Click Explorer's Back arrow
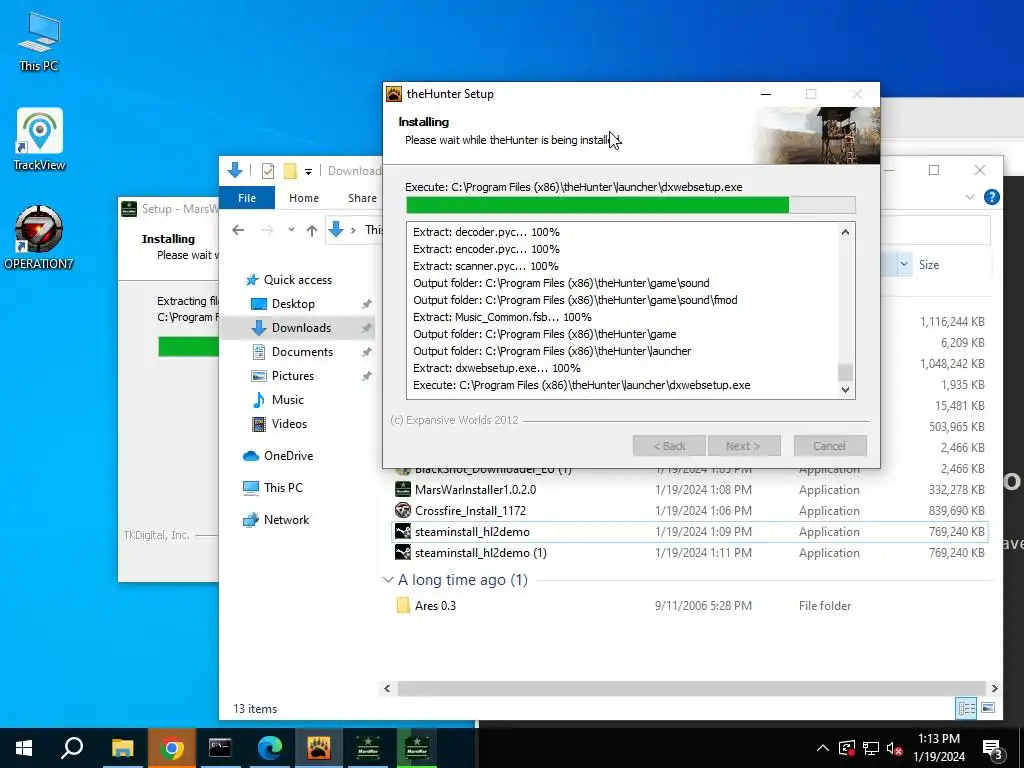 point(238,230)
